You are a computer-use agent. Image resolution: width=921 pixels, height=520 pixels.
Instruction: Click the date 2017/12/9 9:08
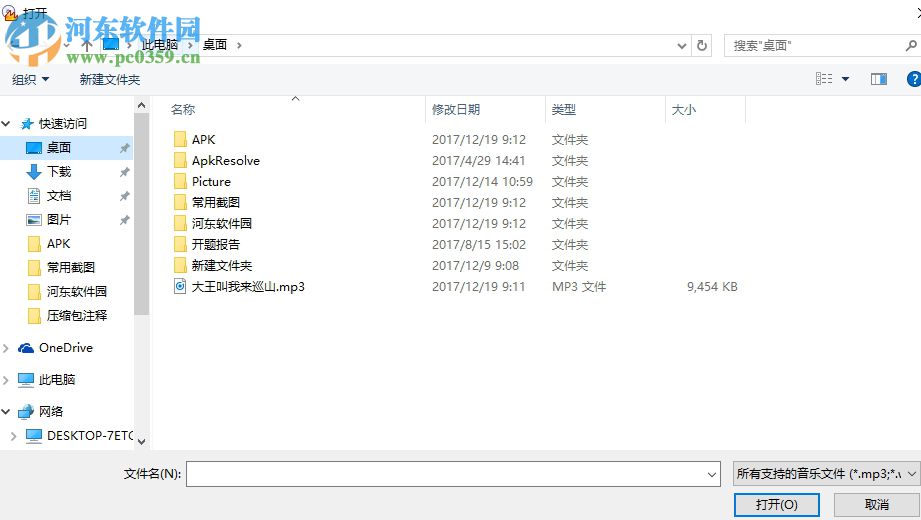[475, 266]
